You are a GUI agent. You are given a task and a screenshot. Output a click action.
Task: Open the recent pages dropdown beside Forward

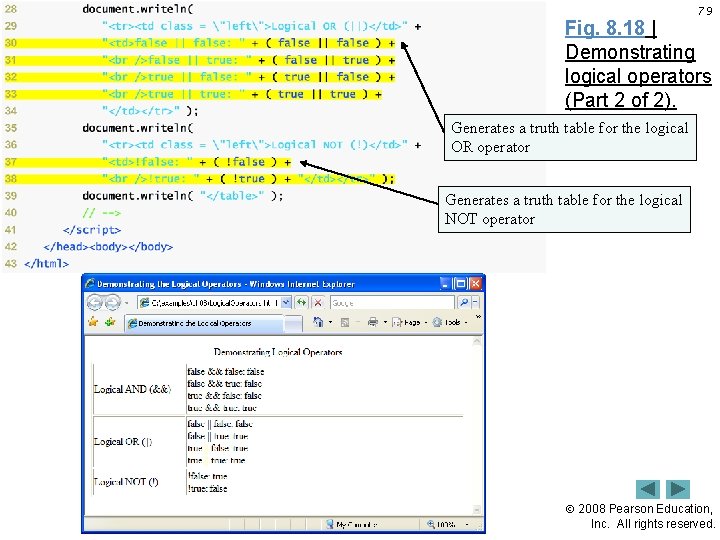pyautogui.click(x=126, y=303)
